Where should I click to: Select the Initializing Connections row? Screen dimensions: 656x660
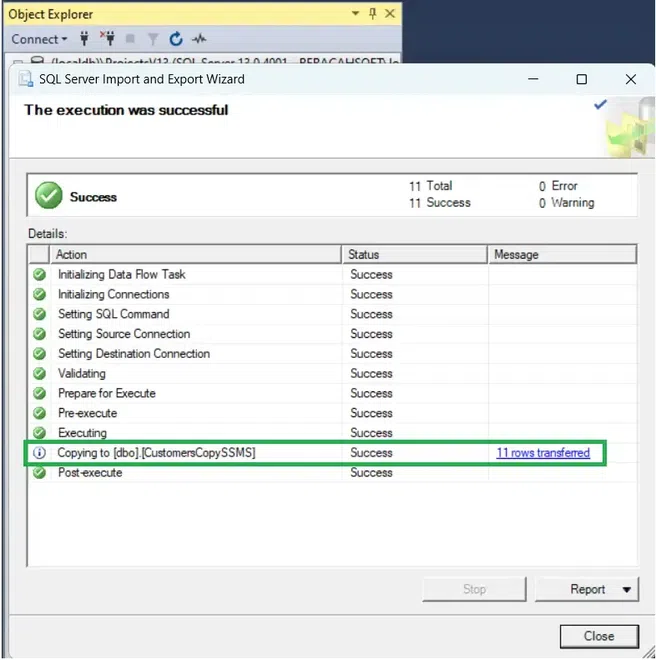click(x=333, y=294)
